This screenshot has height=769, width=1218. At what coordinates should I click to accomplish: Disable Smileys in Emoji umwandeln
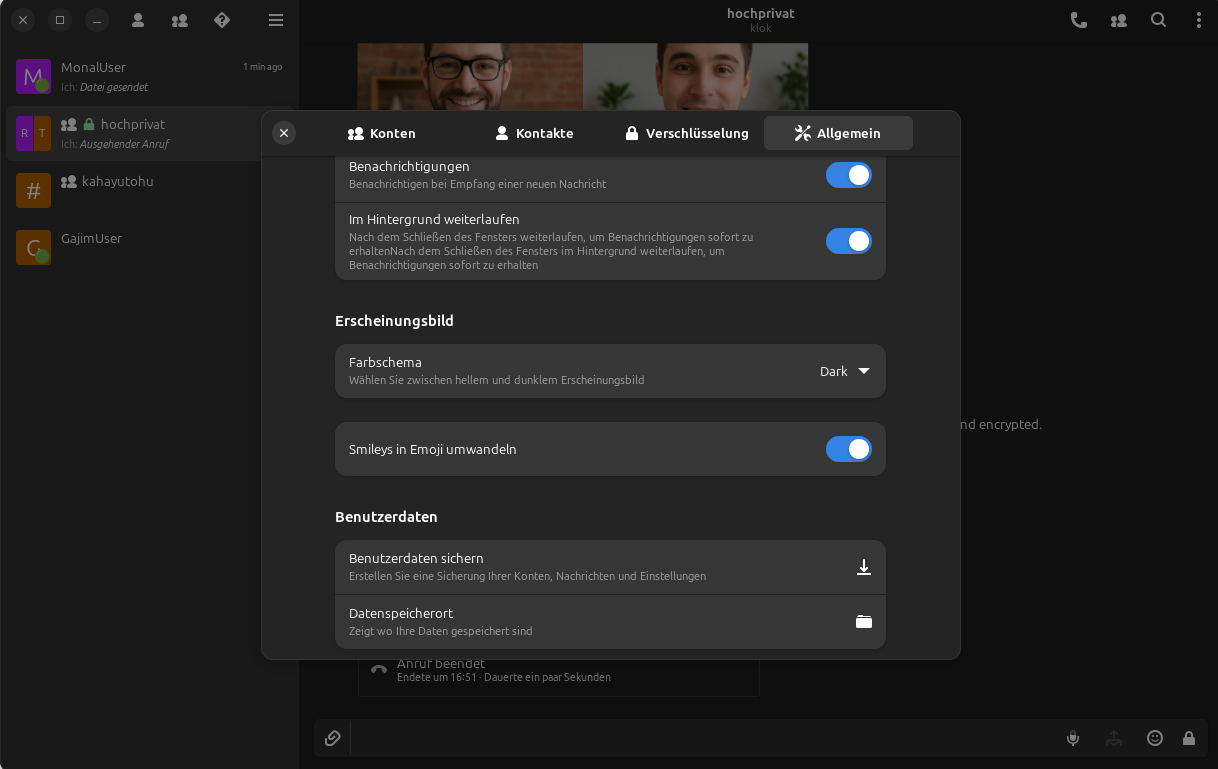tap(848, 449)
